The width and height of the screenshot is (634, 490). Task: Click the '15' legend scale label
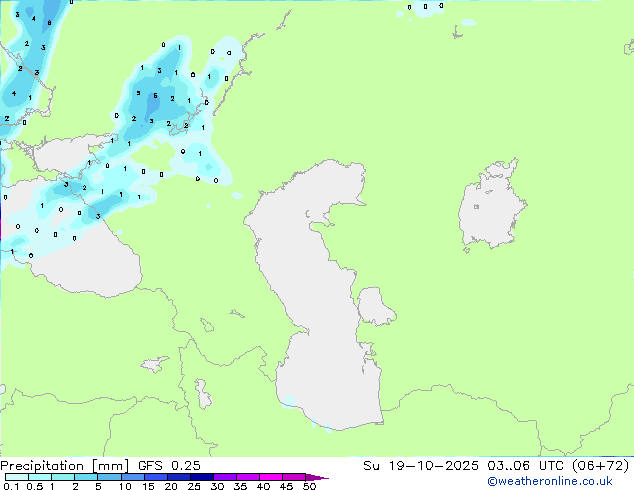pos(148,486)
